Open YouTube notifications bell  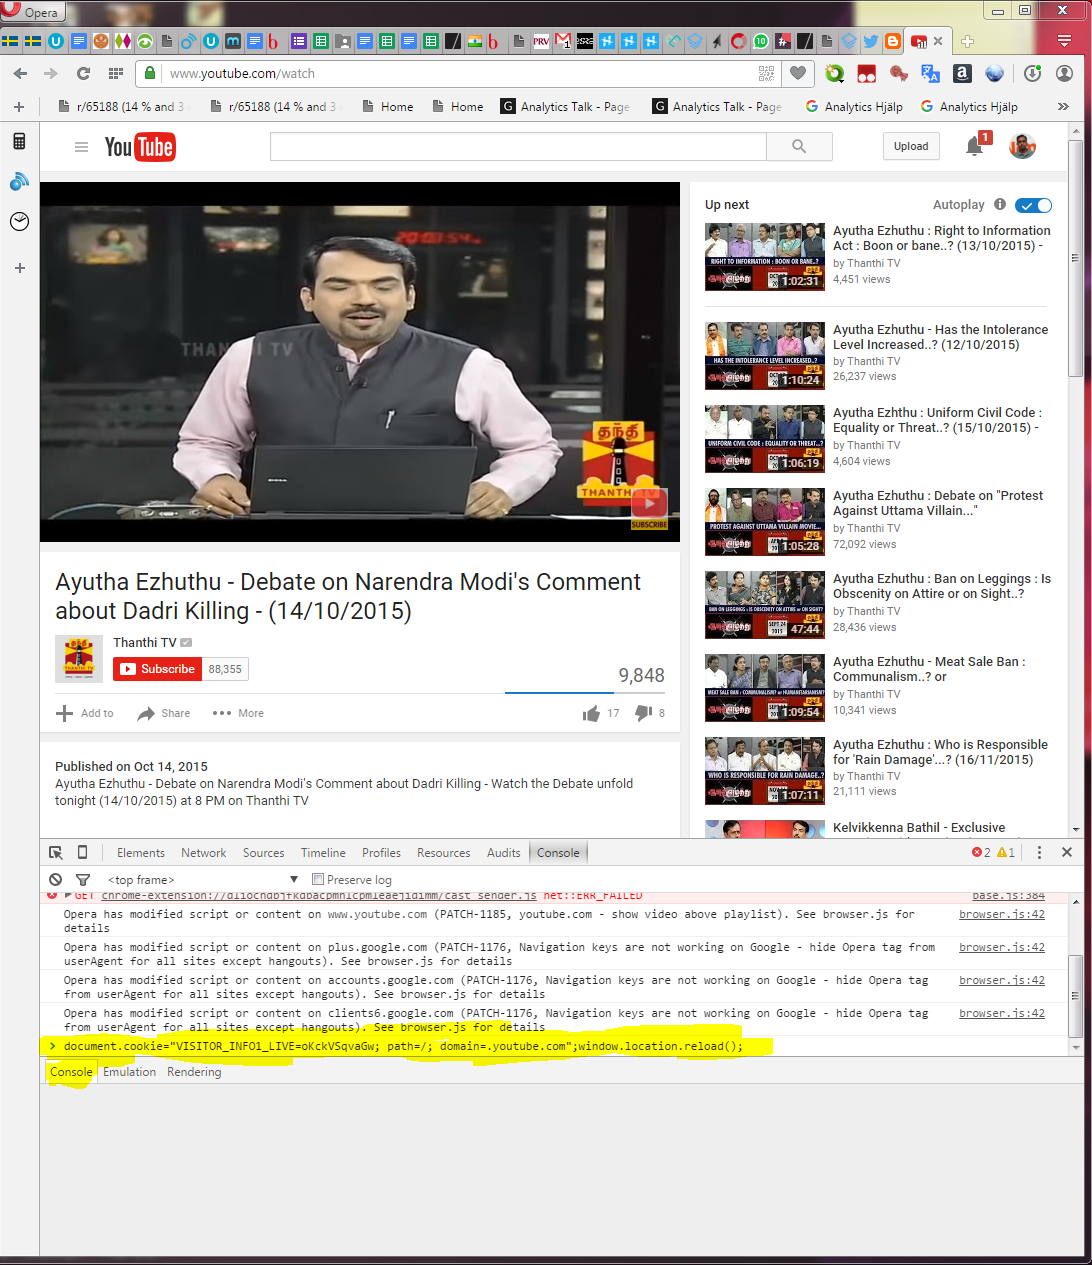(974, 146)
